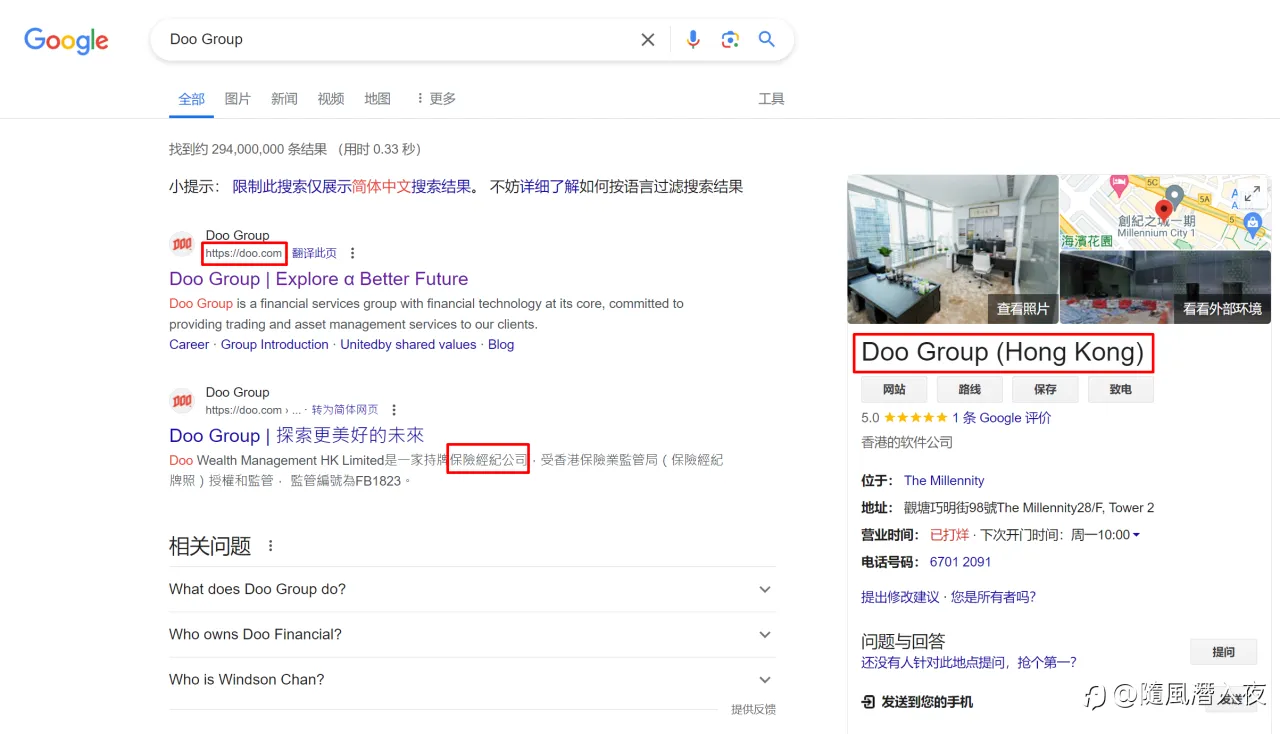Open Google Lens image search icon

[x=730, y=39]
